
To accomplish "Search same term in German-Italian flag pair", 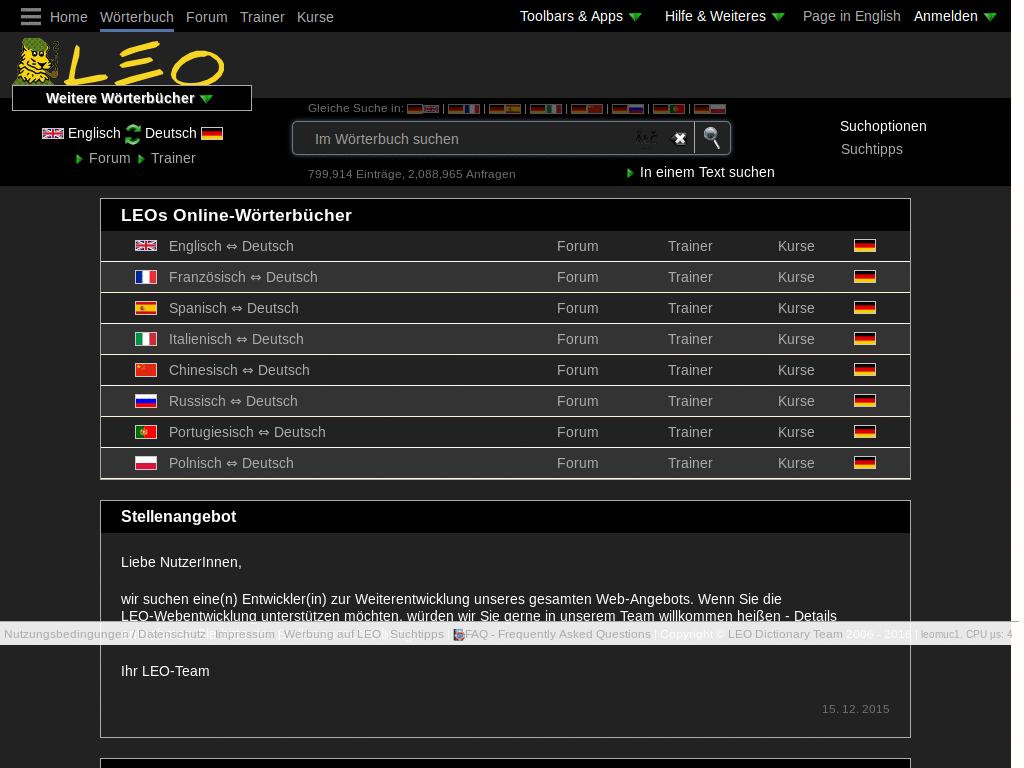I will click(546, 109).
